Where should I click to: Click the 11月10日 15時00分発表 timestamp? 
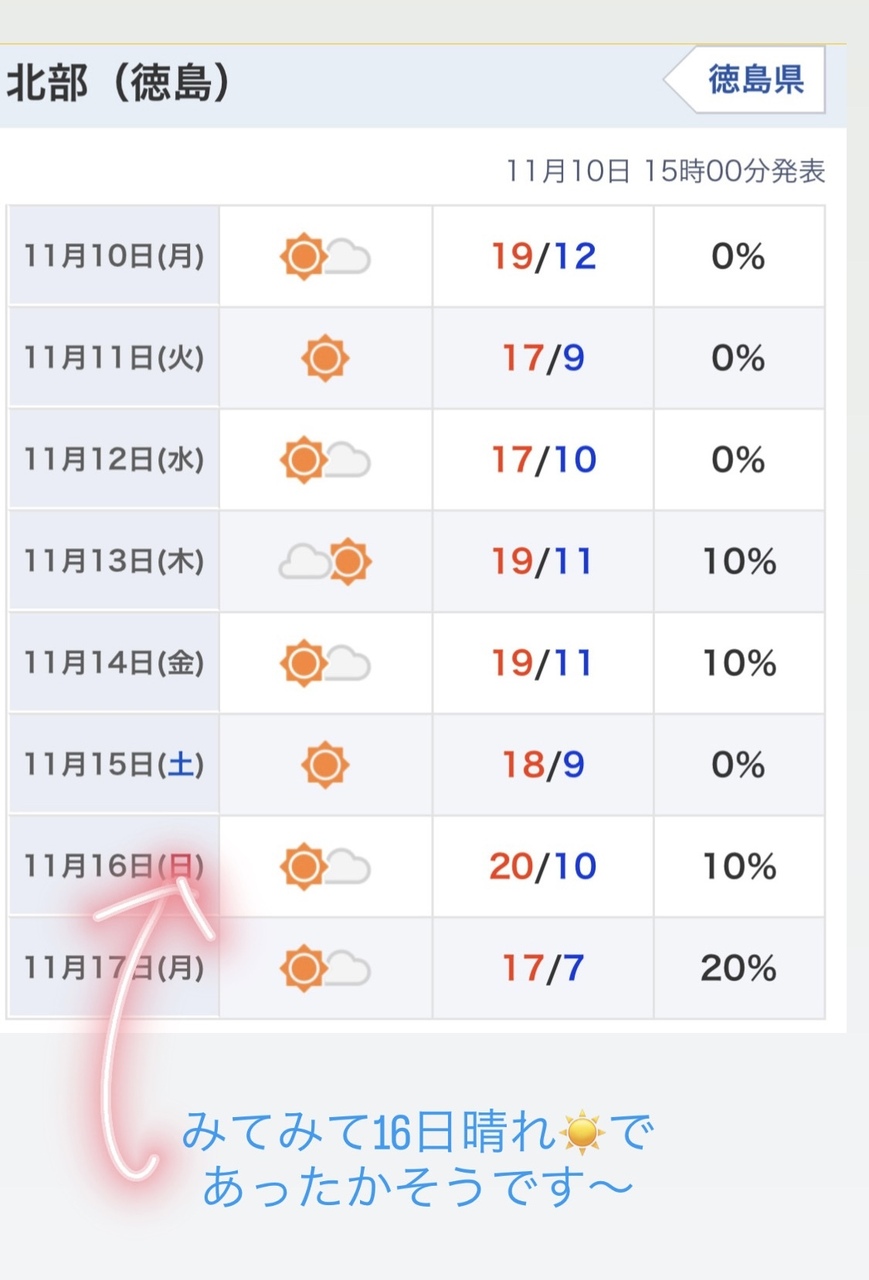tap(665, 172)
